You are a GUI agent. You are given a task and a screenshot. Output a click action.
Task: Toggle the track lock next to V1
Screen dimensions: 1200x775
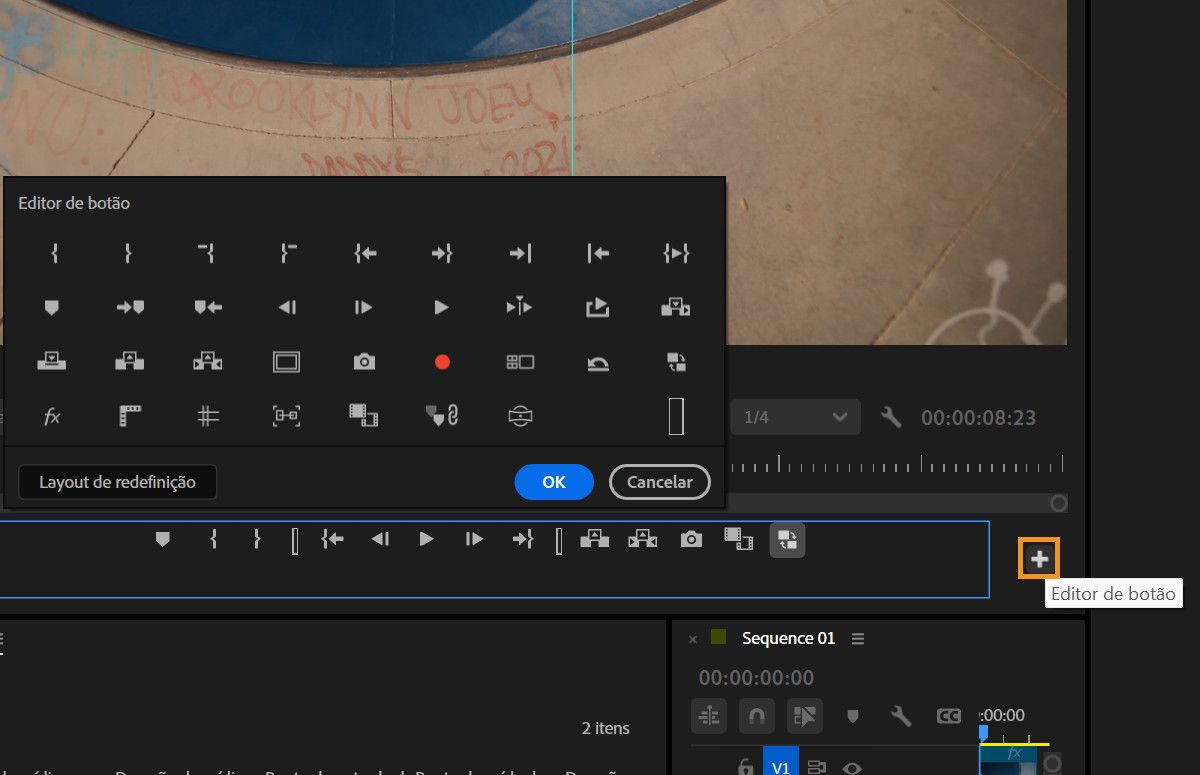click(x=744, y=765)
